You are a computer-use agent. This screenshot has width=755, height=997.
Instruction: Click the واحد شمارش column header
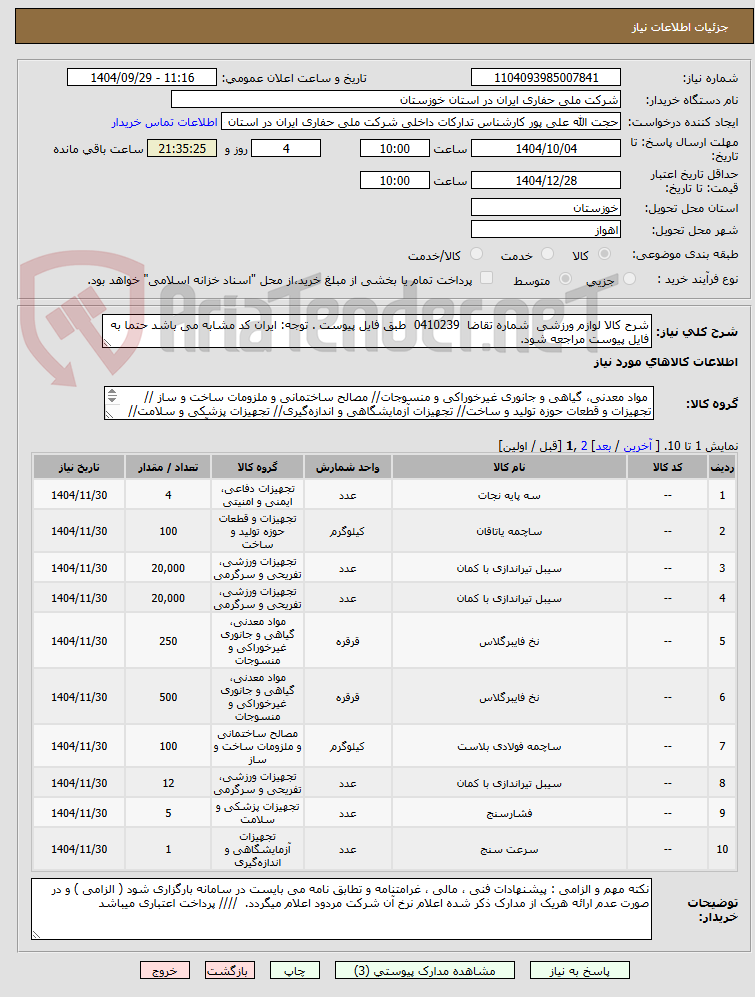point(347,467)
